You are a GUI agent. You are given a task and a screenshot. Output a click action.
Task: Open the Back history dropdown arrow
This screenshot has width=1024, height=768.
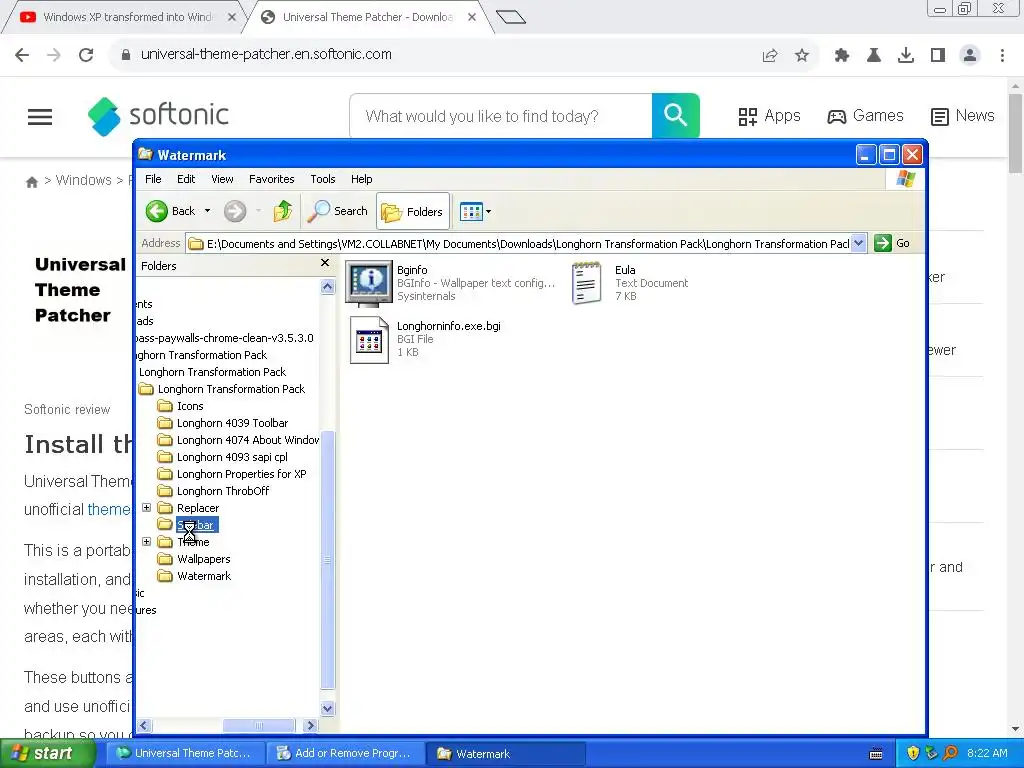pyautogui.click(x=207, y=211)
